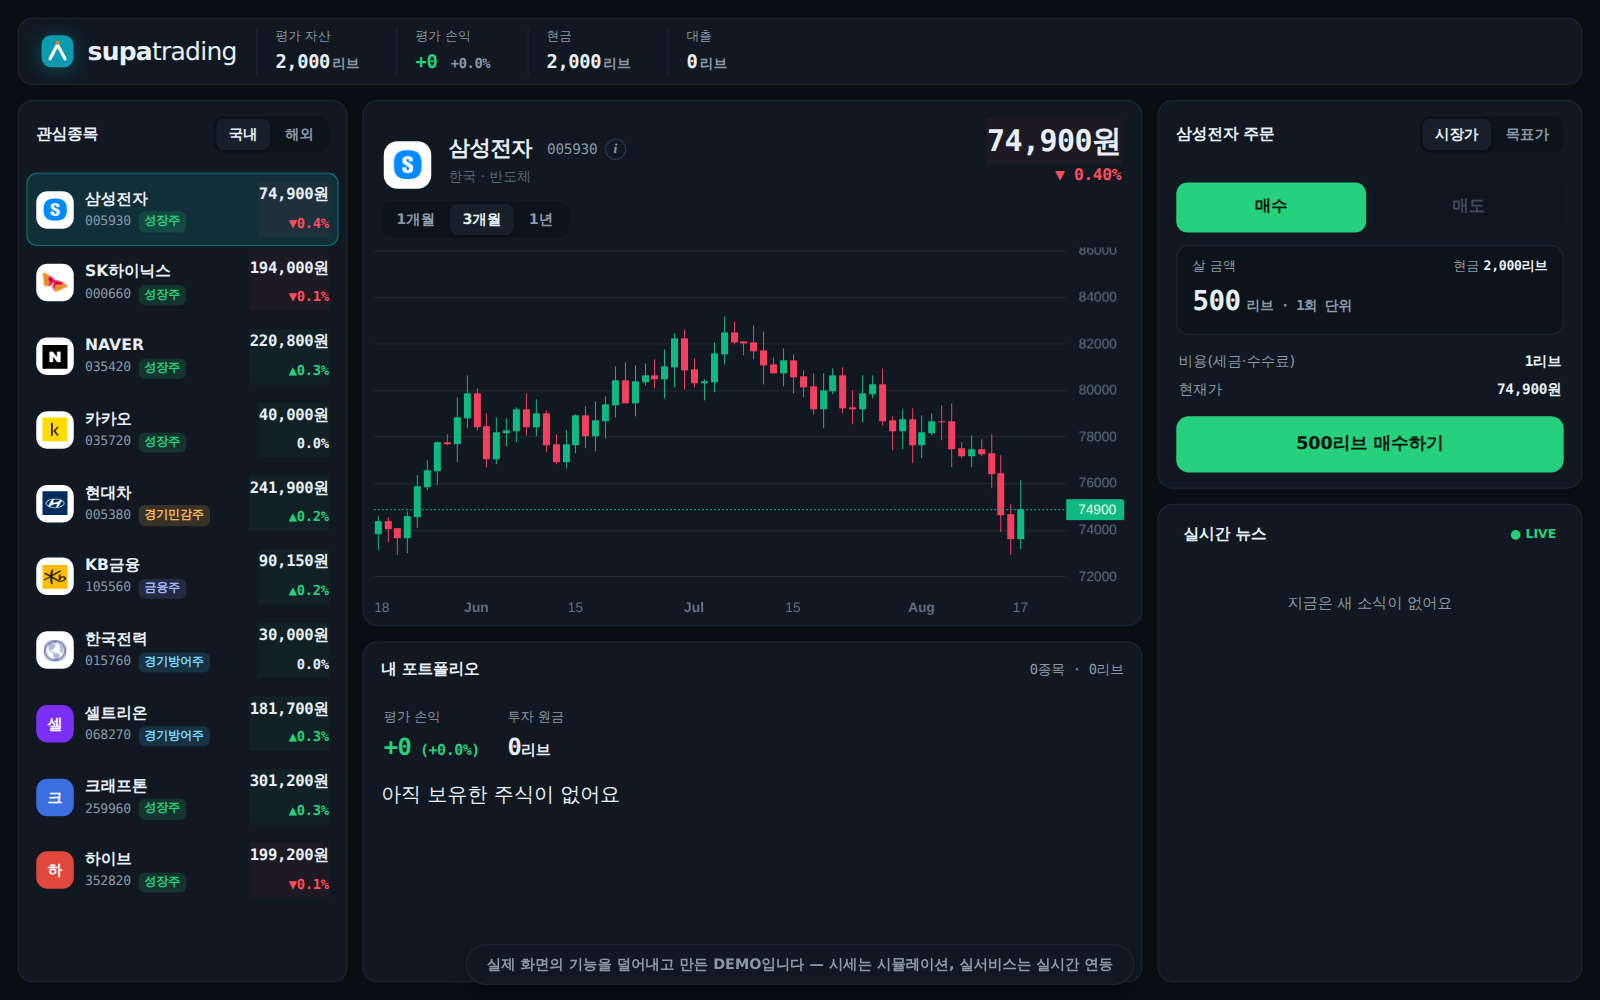
Task: Click the 하이브 logo icon
Action: (55, 870)
